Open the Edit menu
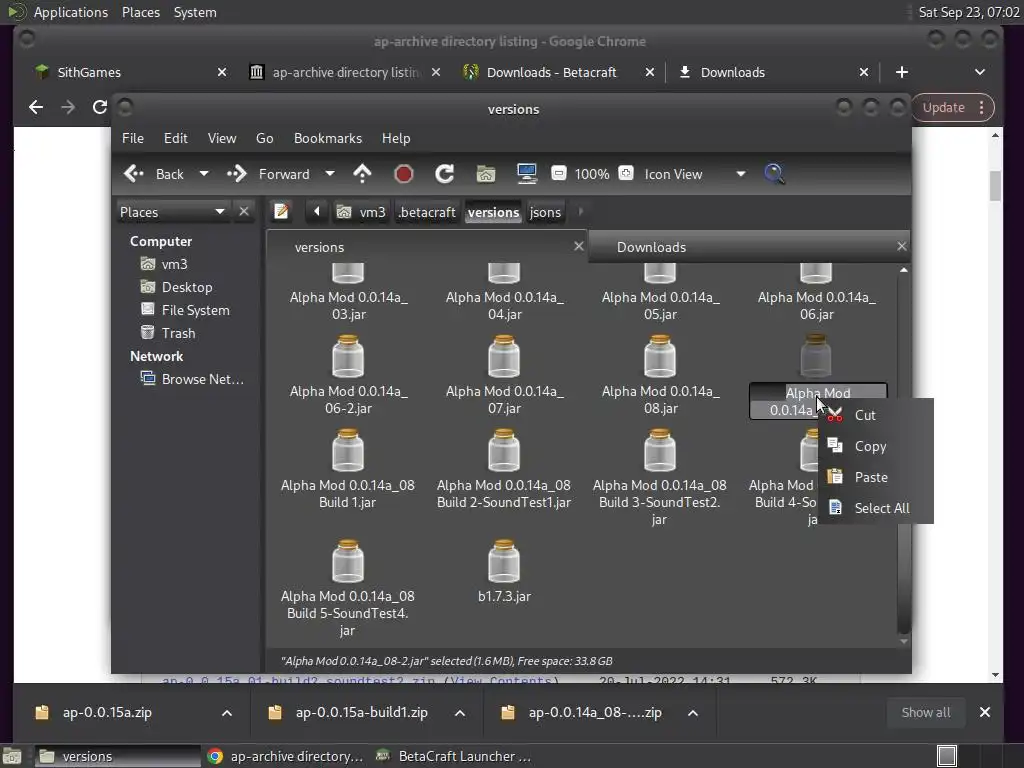The width and height of the screenshot is (1024, 768). tap(176, 138)
